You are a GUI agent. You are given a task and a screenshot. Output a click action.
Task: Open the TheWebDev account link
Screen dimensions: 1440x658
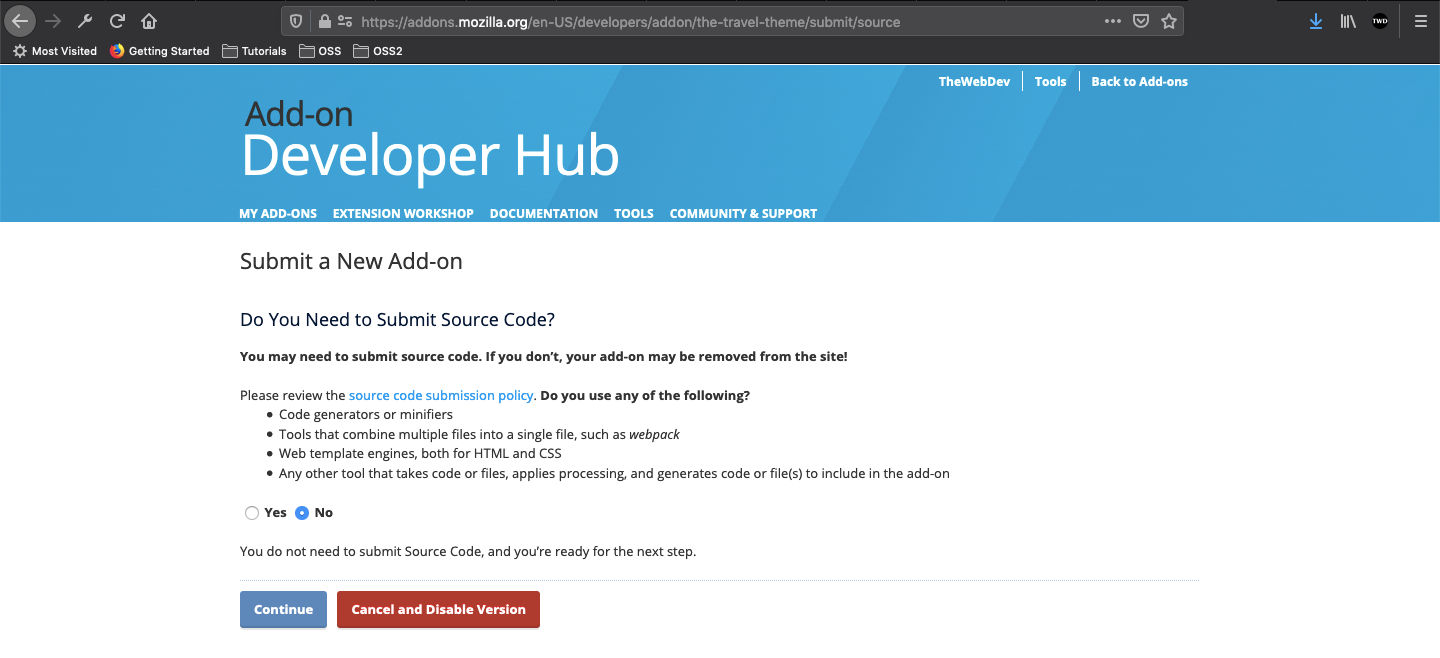click(x=974, y=82)
